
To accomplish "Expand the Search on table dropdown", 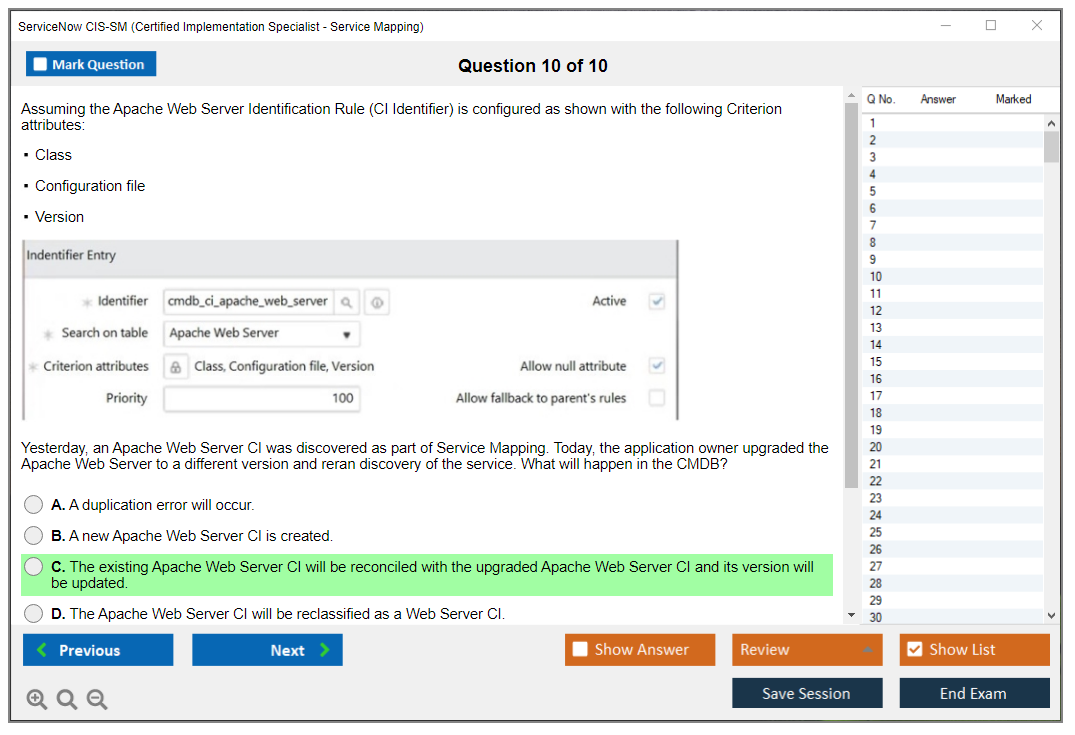I will click(261, 334).
